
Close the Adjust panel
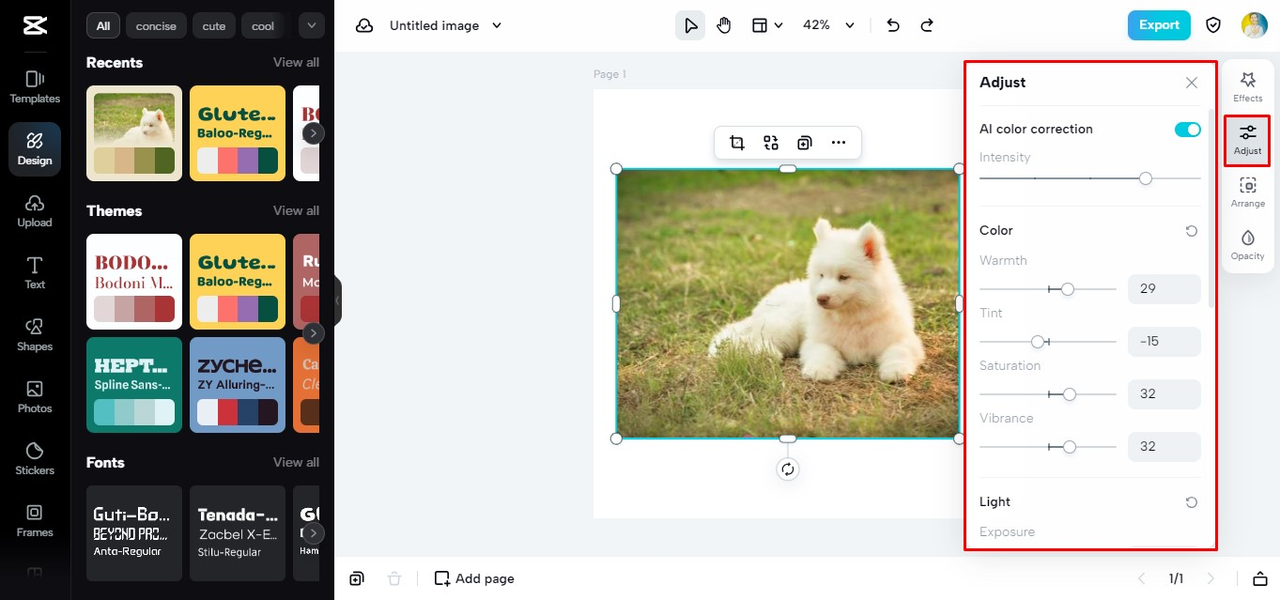(1191, 83)
